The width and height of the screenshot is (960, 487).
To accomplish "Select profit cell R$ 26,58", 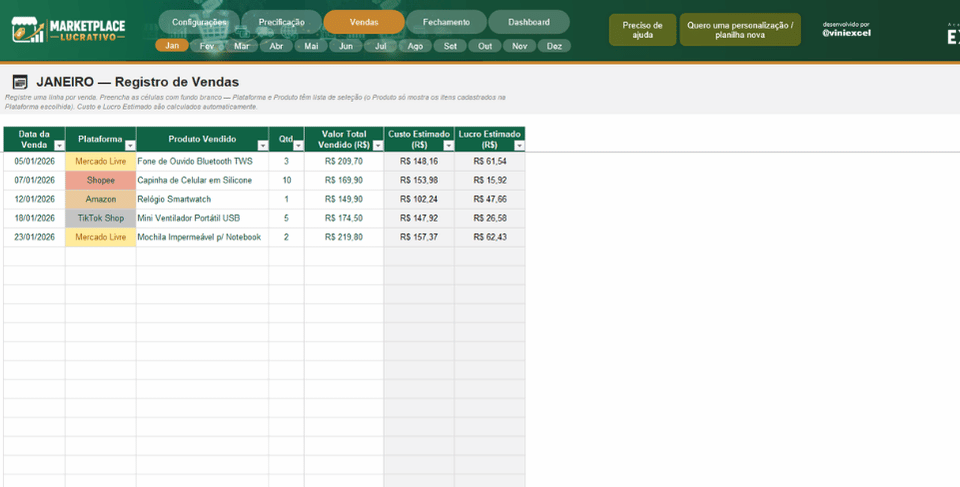I will (x=490, y=219).
